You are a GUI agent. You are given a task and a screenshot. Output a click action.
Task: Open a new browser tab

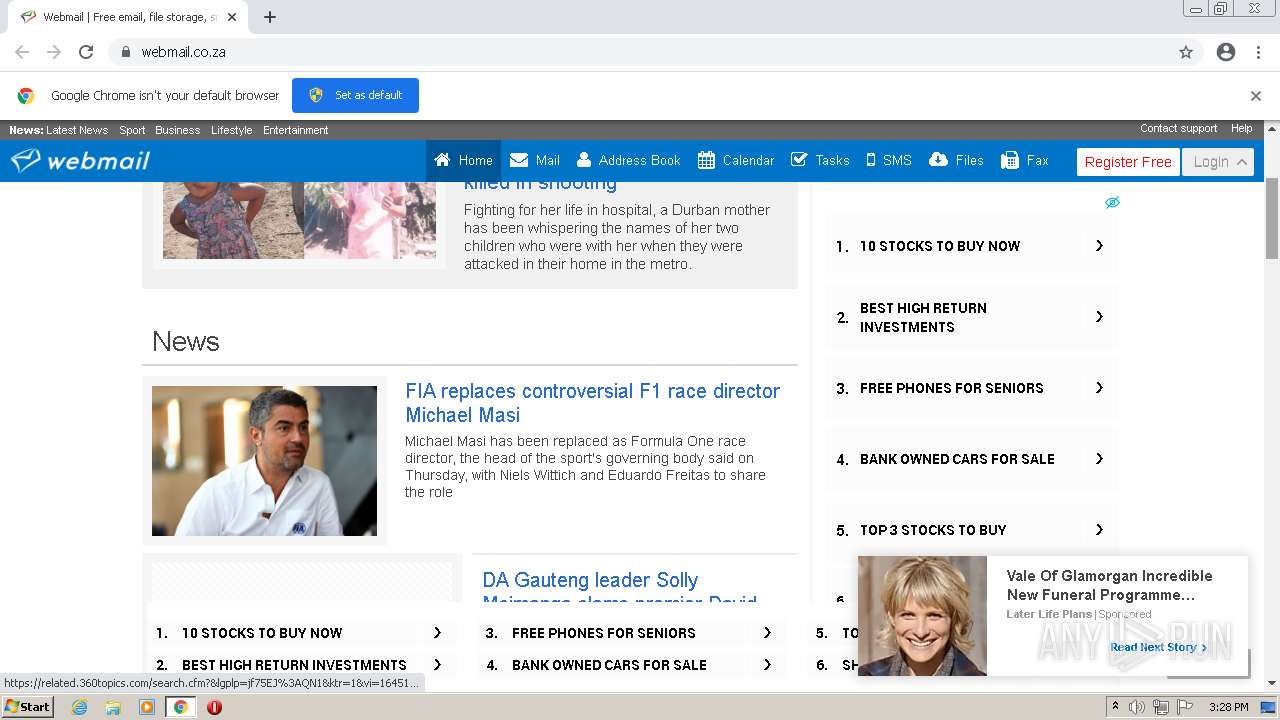(x=270, y=17)
